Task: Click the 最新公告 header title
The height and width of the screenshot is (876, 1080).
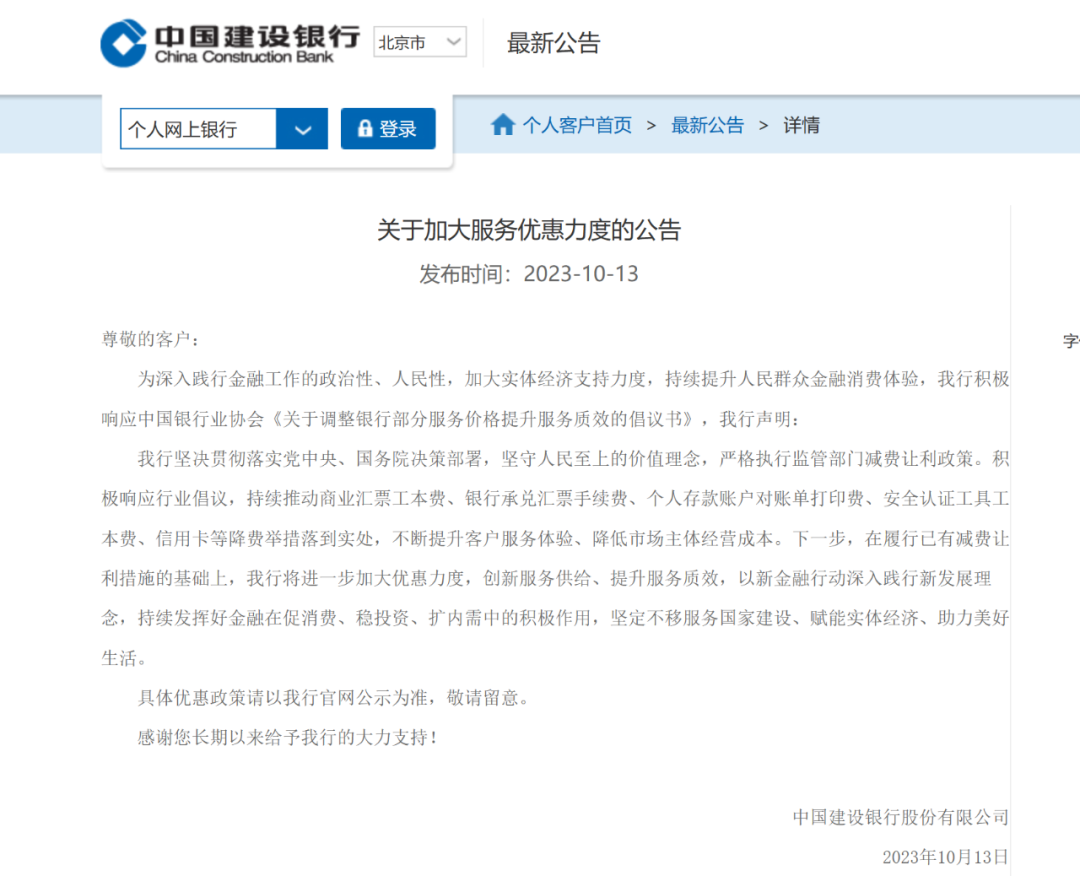Action: click(554, 43)
